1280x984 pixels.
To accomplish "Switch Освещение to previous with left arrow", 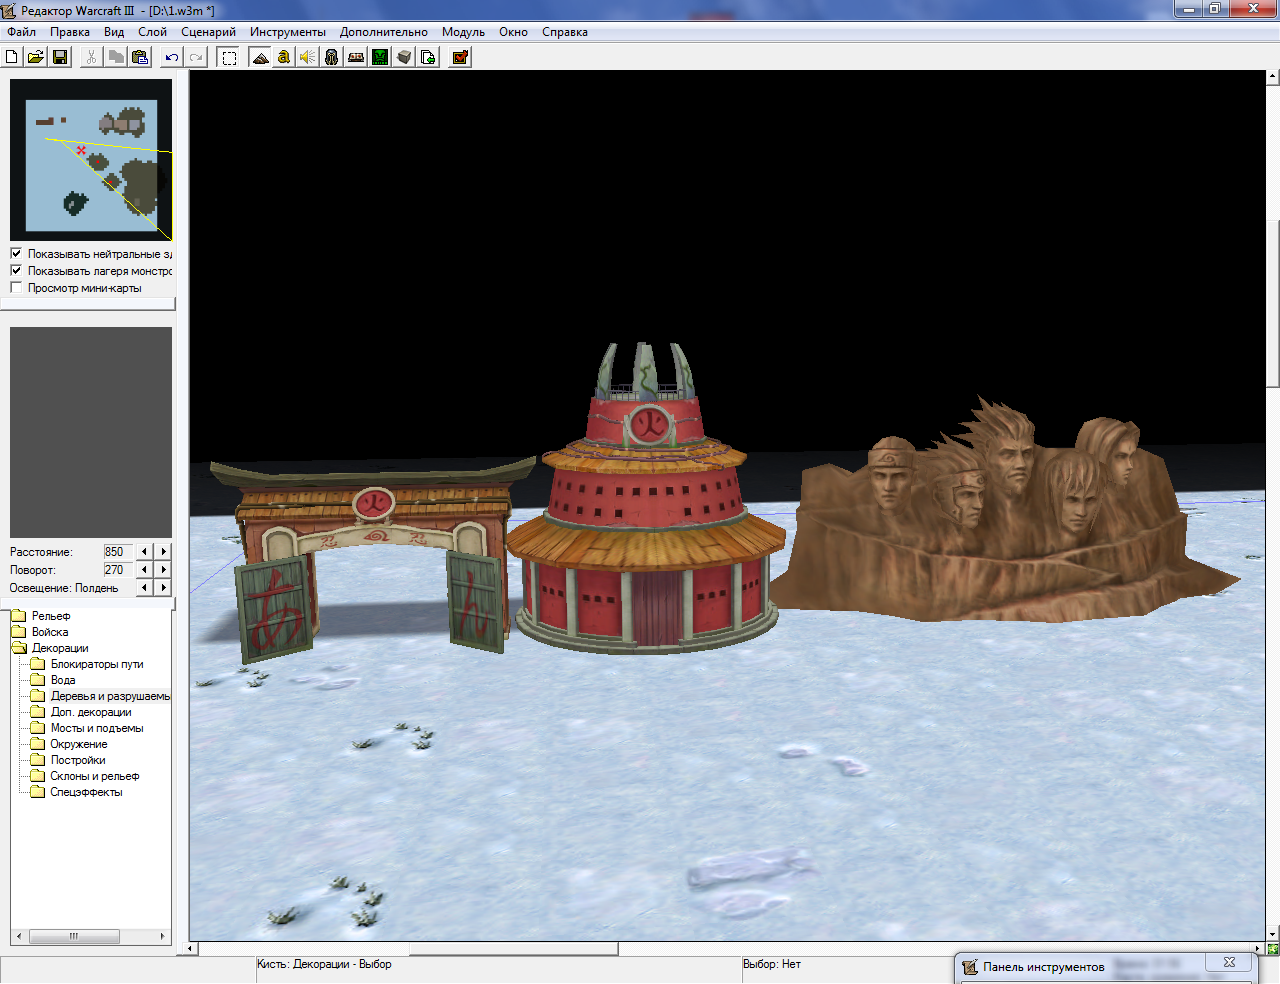I will tap(144, 588).
